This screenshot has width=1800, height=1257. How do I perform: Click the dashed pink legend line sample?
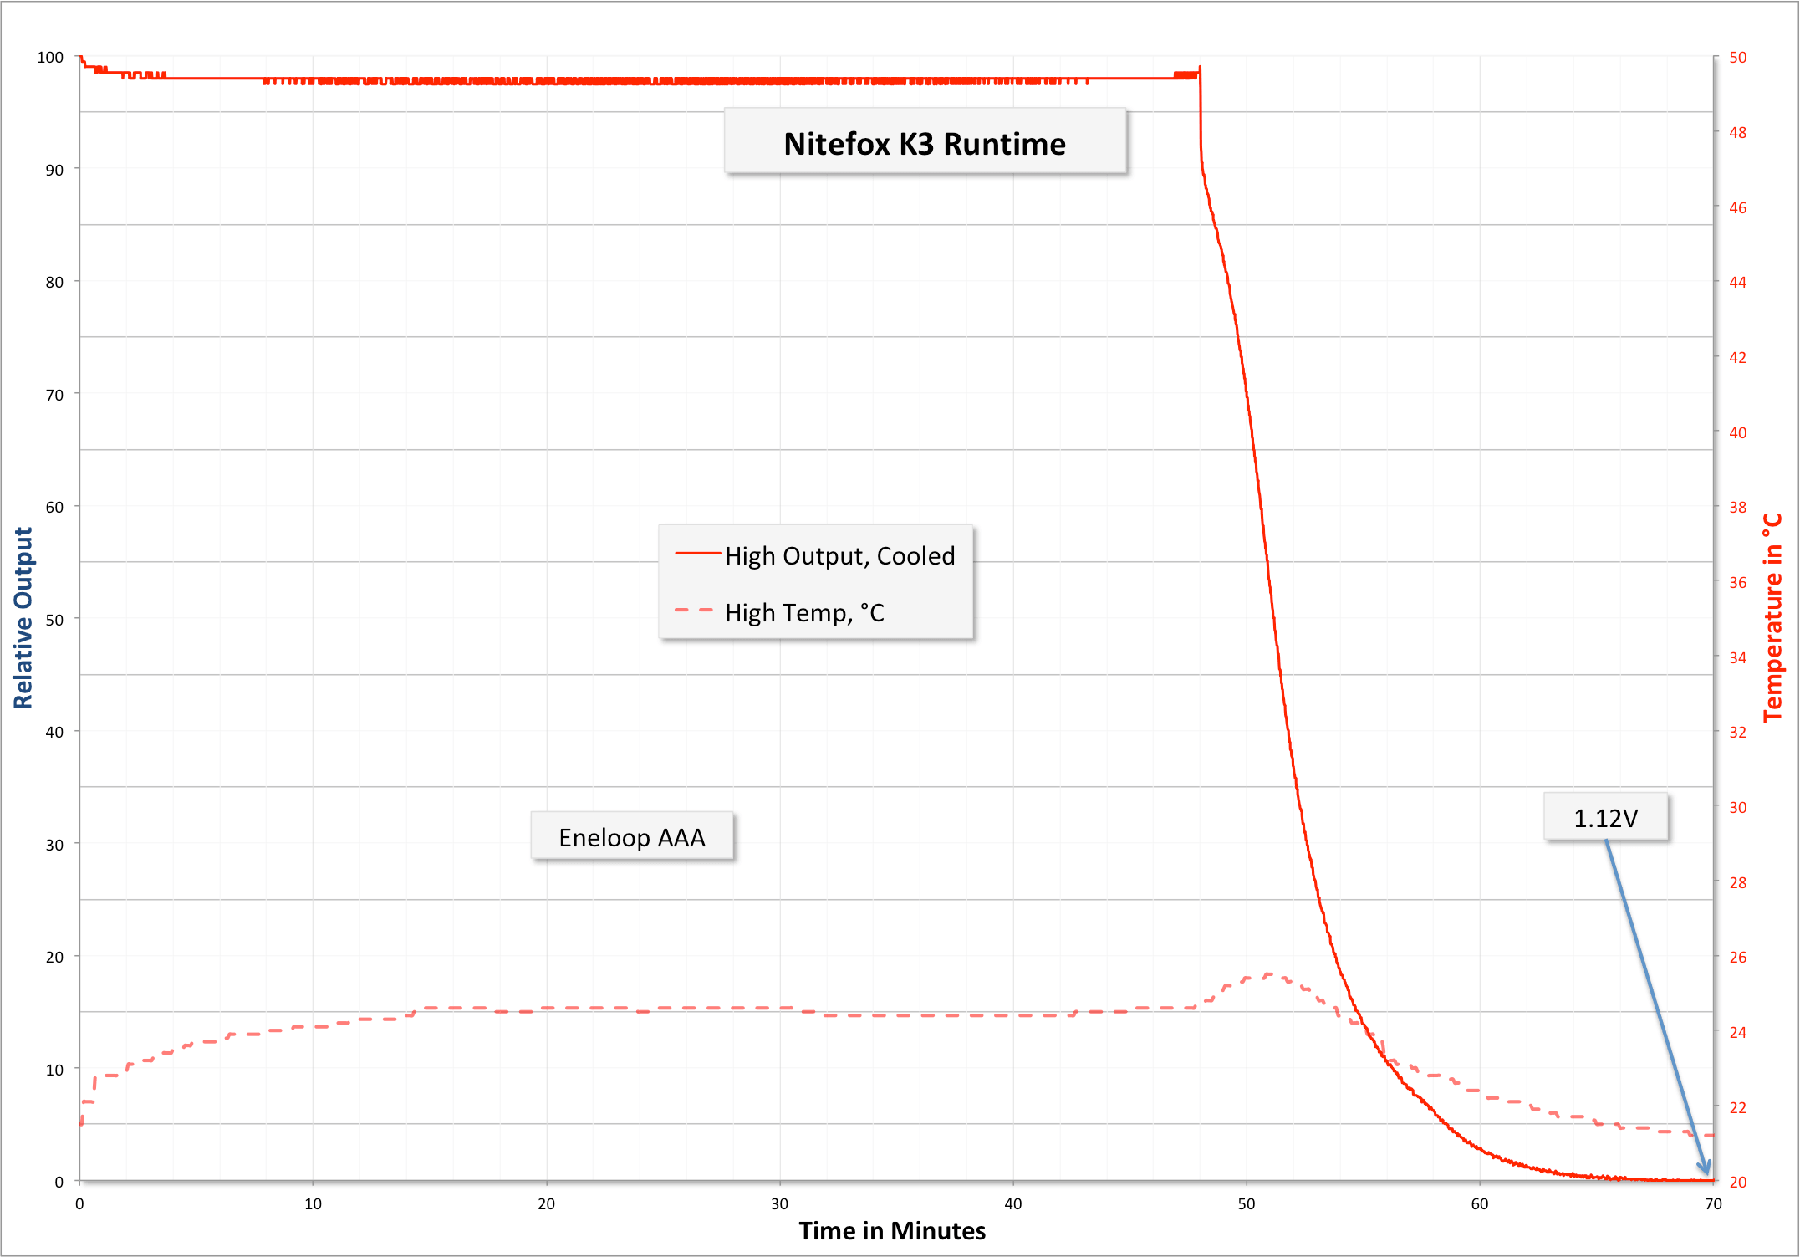coord(695,609)
